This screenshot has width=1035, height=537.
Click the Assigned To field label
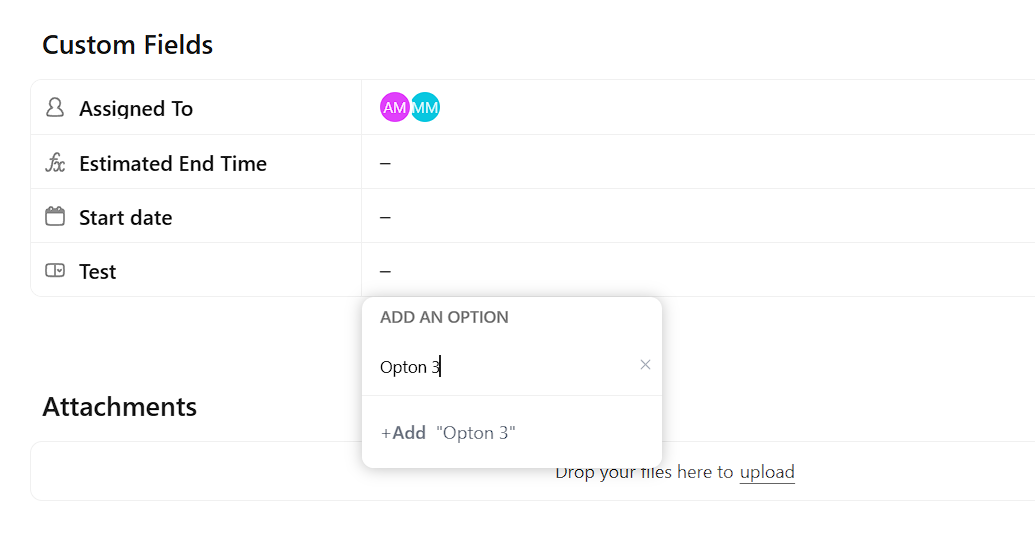point(136,109)
